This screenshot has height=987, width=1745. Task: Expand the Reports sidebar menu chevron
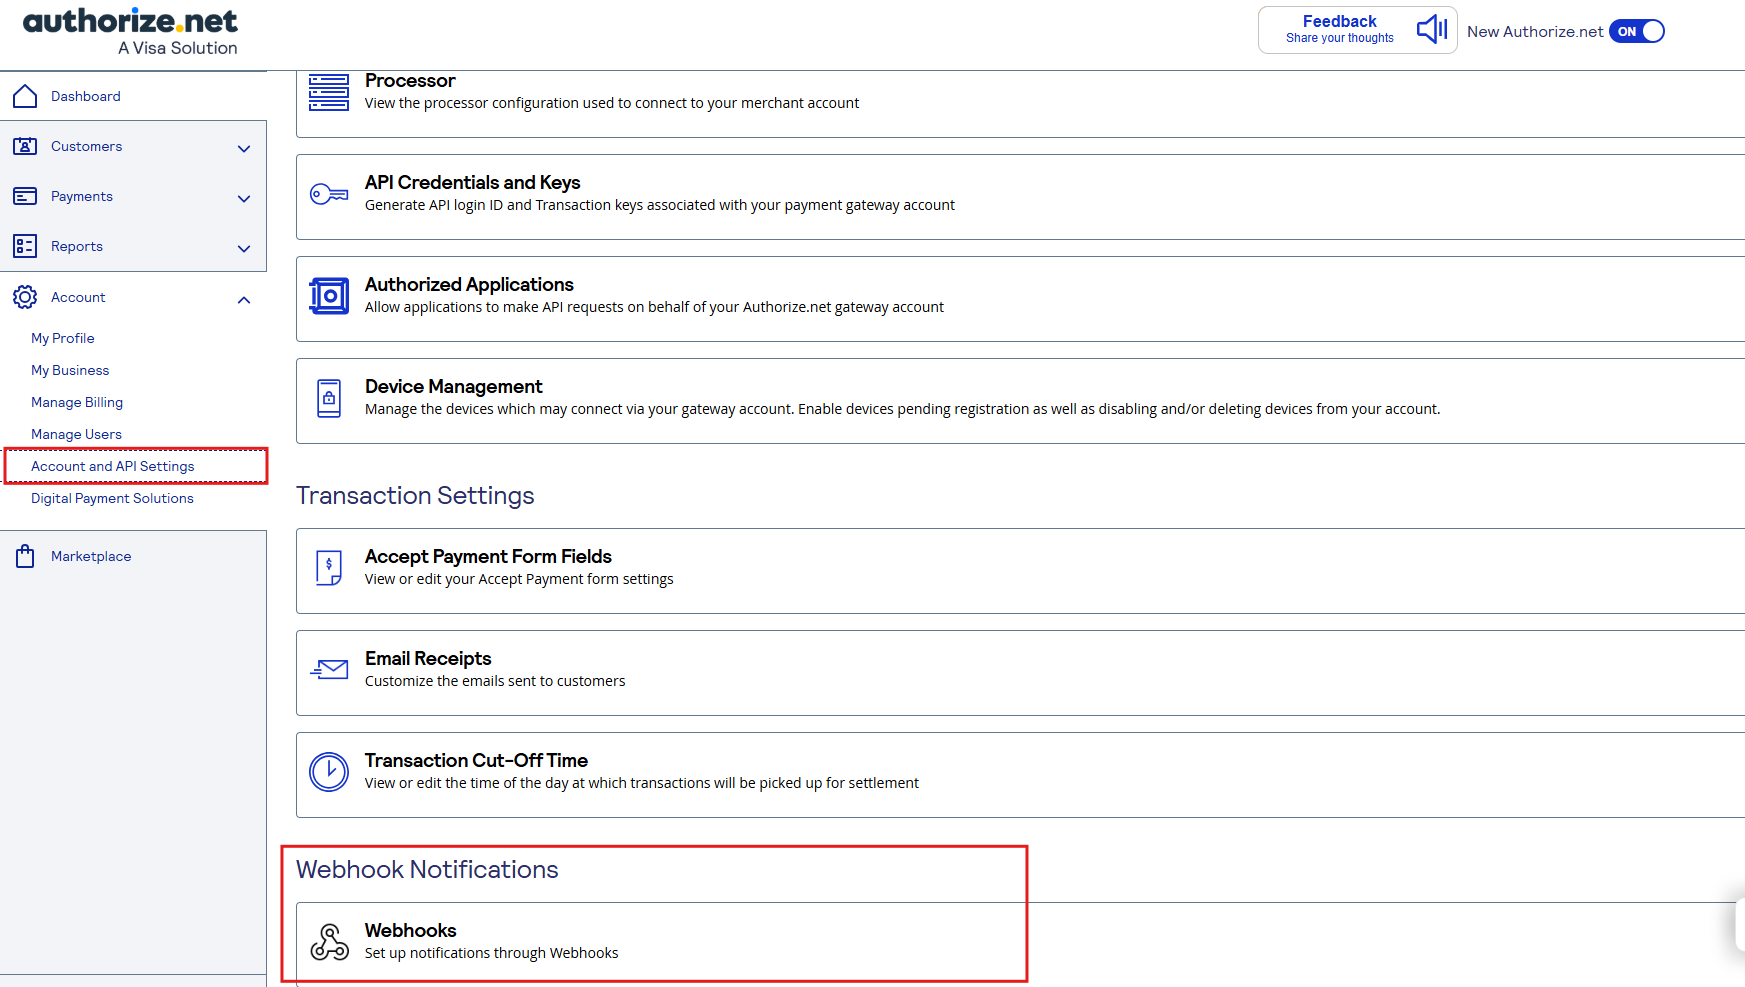(x=244, y=248)
